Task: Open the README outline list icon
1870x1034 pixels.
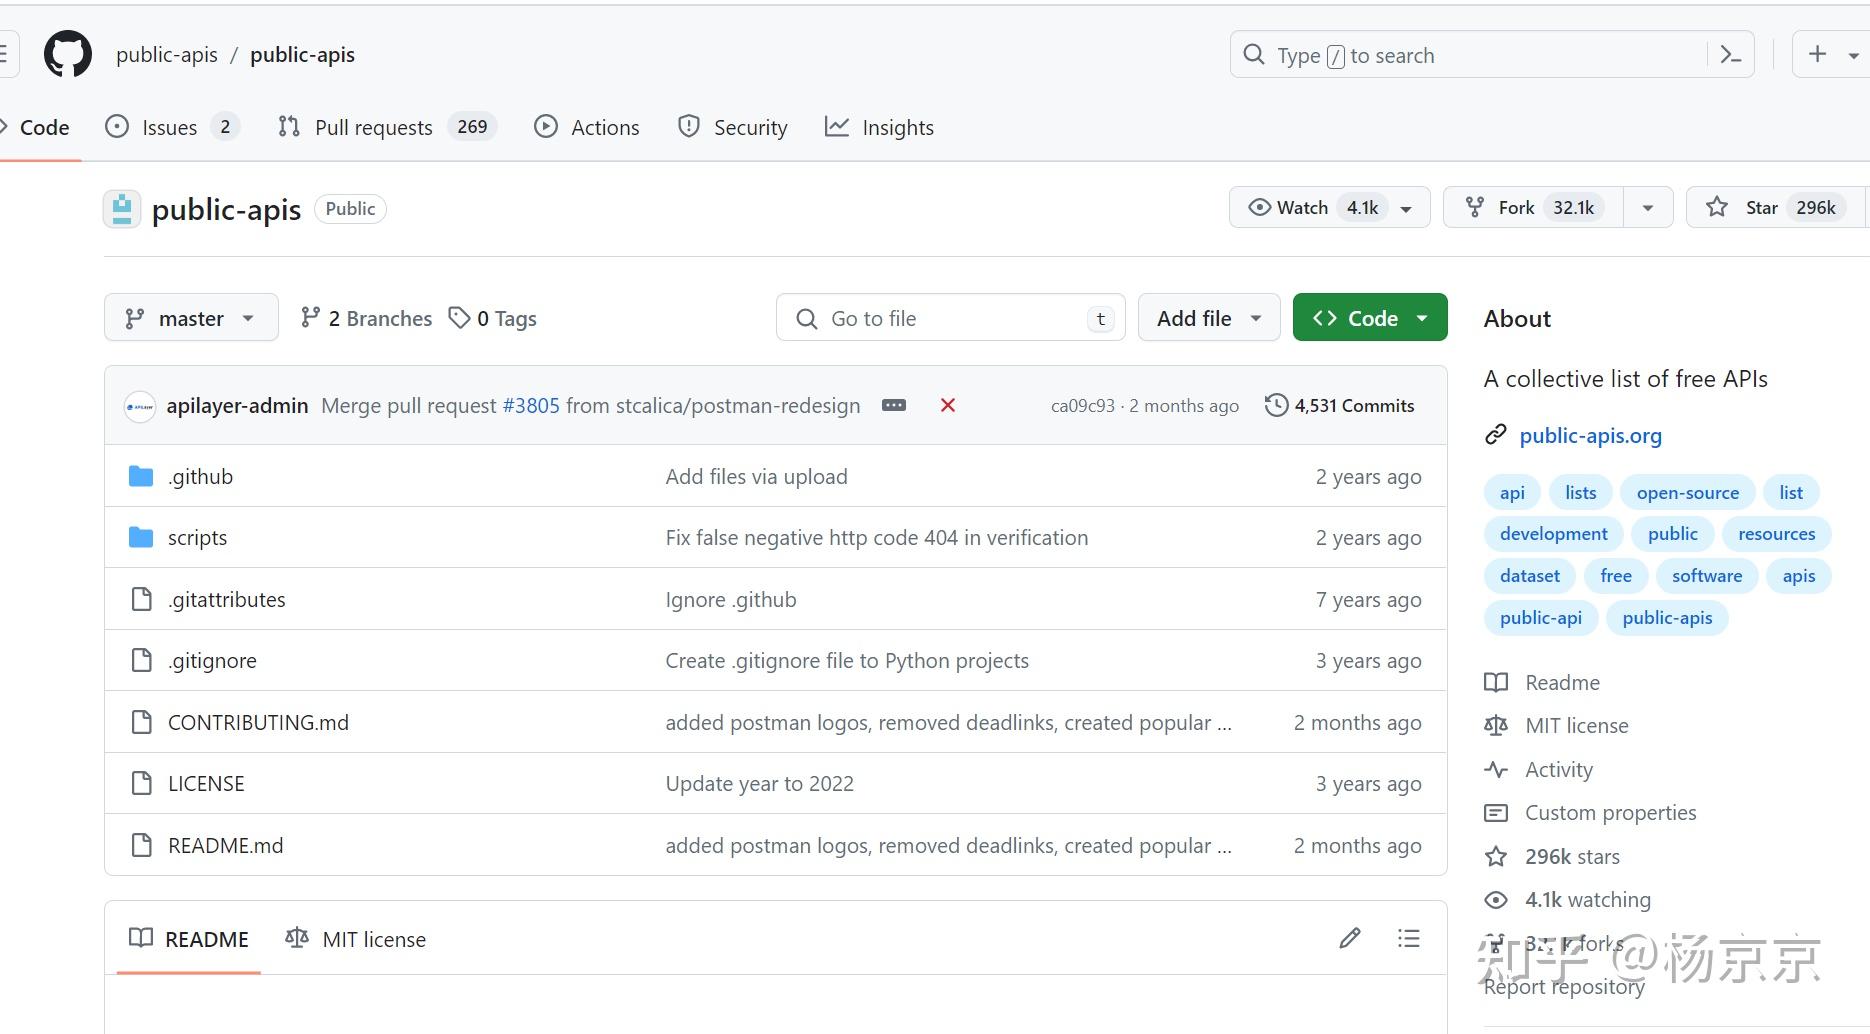Action: click(x=1409, y=938)
